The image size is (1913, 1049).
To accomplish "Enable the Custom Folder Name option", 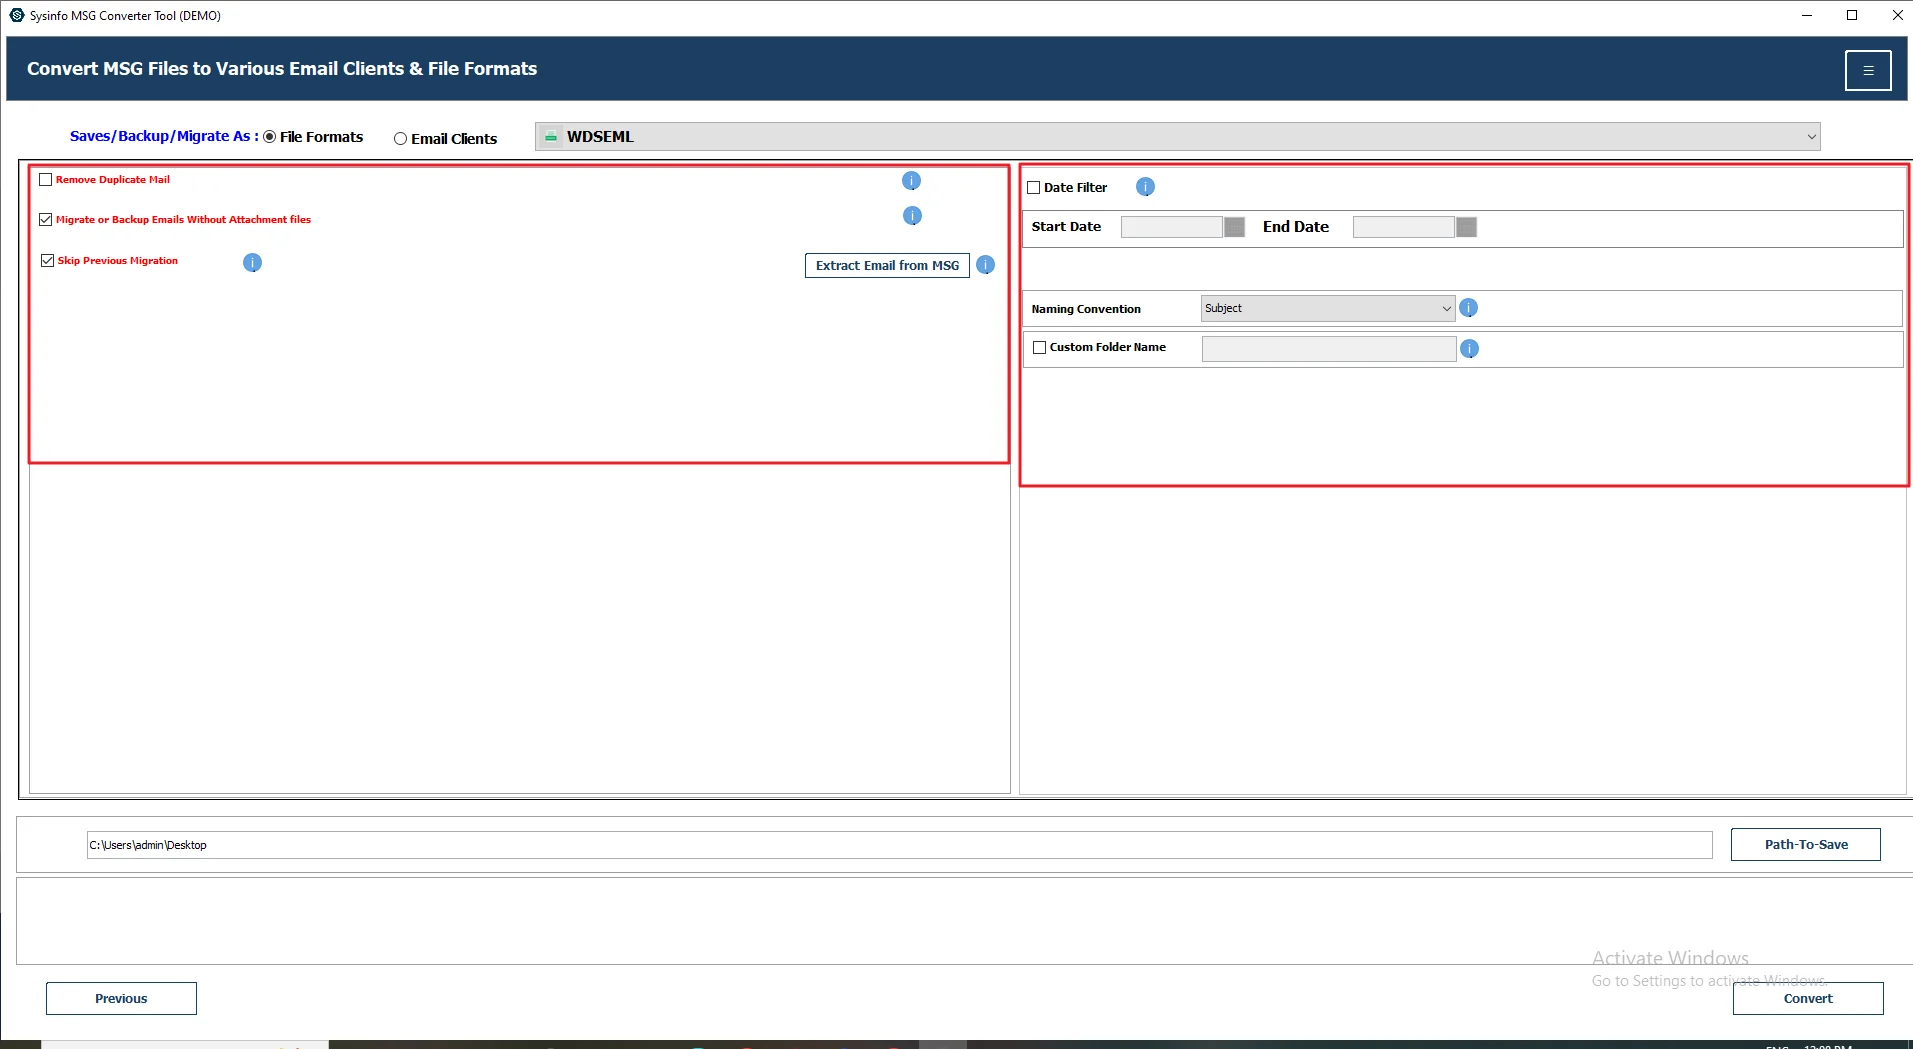I will pyautogui.click(x=1039, y=347).
